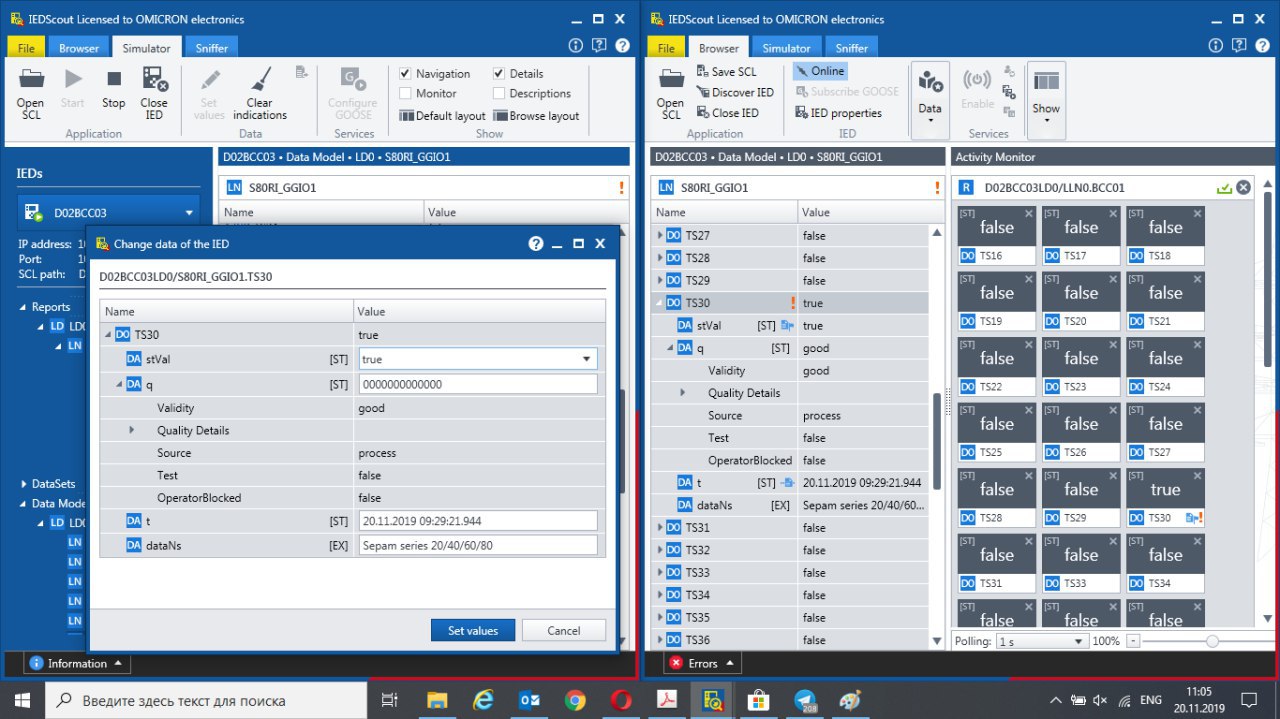Click the ENG language indicator
Screen dimensions: 1280x719
tap(1151, 700)
